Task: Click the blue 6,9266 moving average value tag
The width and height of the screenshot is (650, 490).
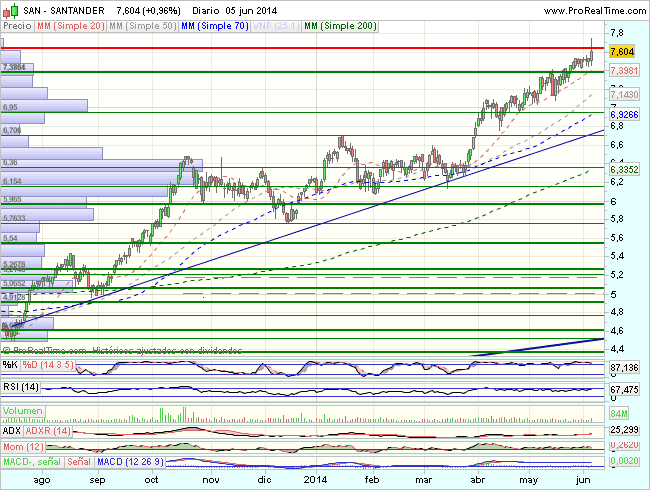Action: click(x=622, y=117)
